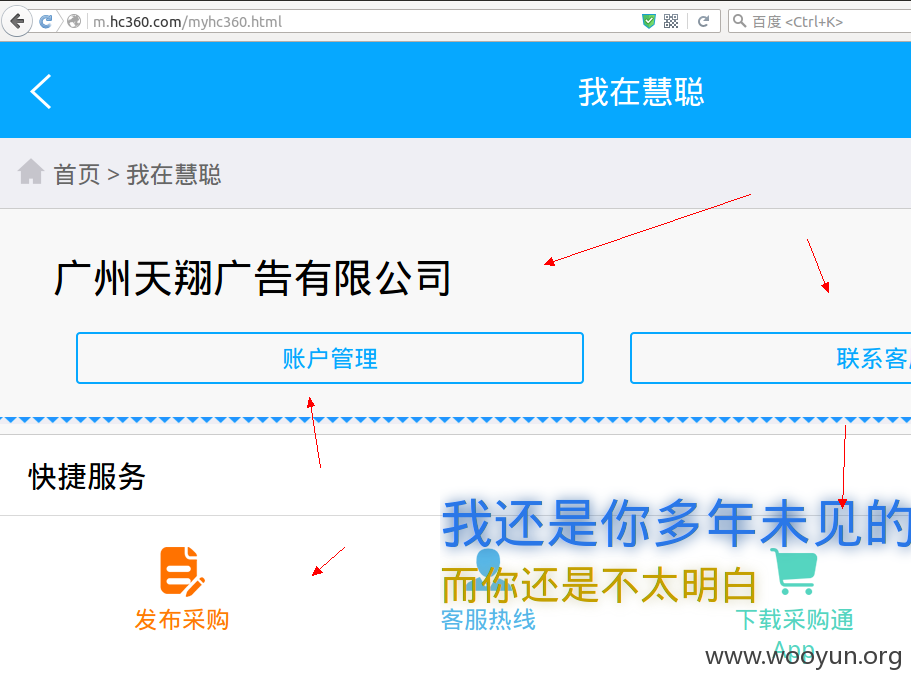Click 快捷服务 section heading
The height and width of the screenshot is (685, 911).
[87, 477]
